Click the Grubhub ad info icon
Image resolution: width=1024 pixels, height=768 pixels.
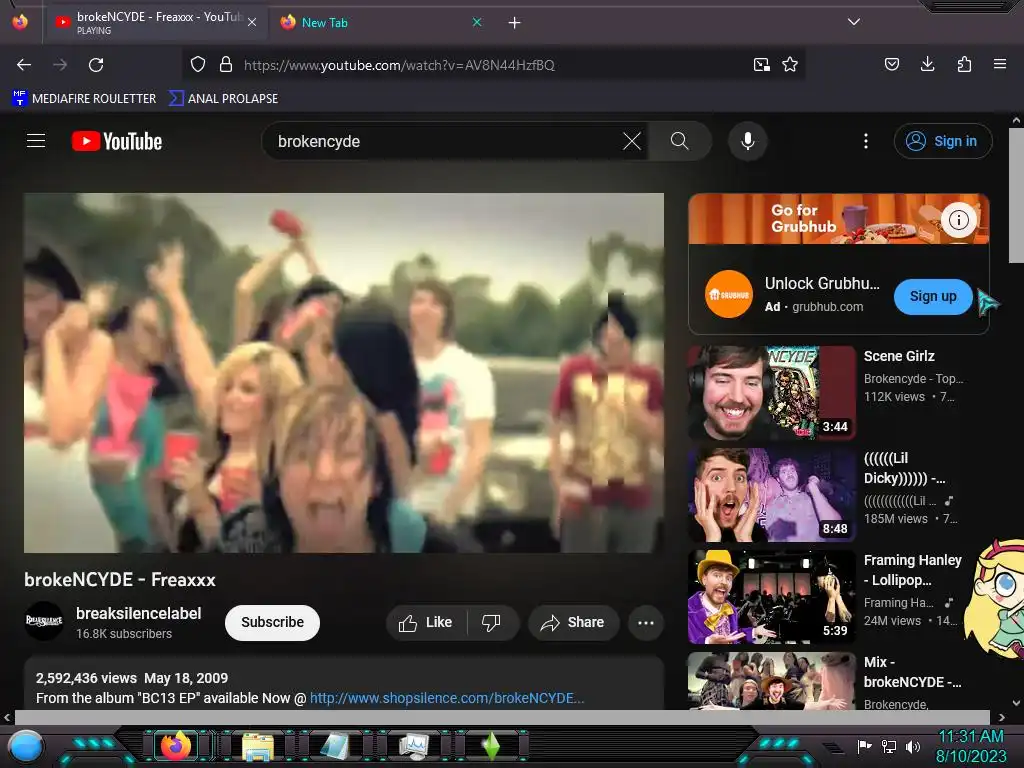click(x=959, y=220)
